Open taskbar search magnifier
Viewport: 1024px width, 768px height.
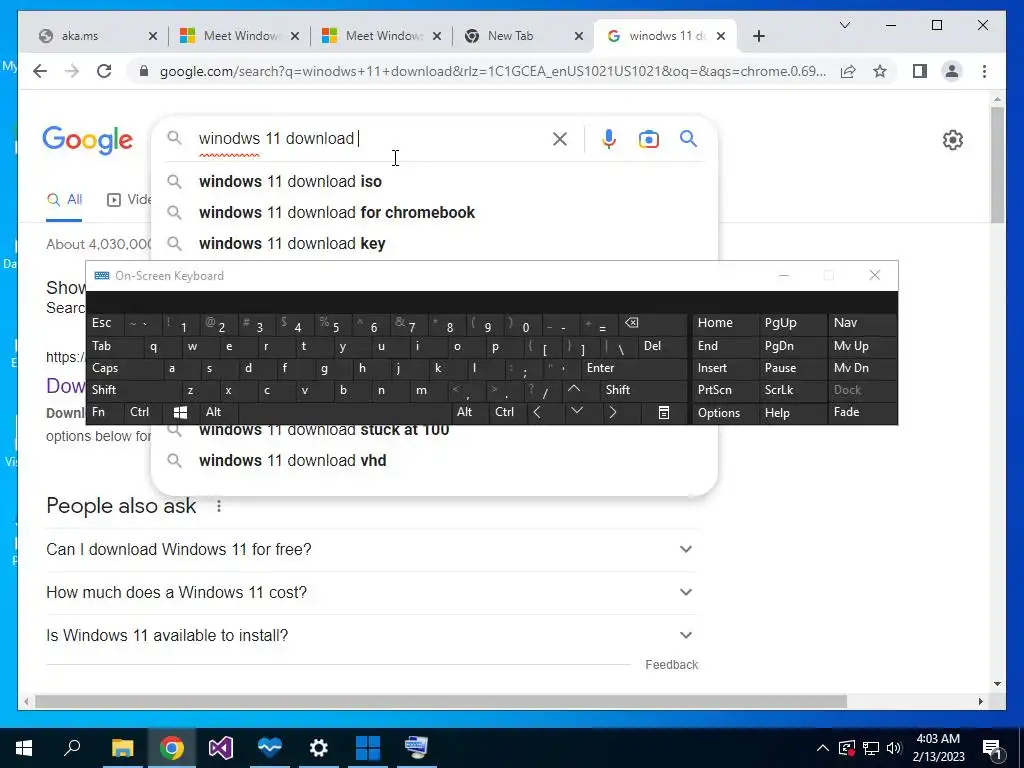pos(72,748)
